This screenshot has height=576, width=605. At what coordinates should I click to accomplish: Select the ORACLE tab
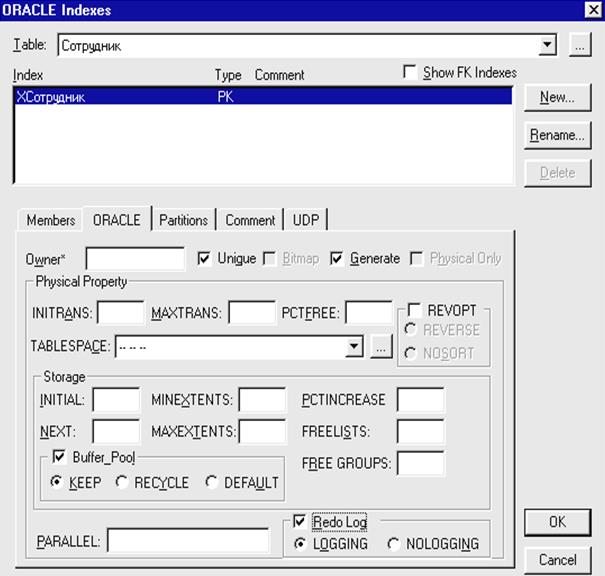[x=117, y=220]
